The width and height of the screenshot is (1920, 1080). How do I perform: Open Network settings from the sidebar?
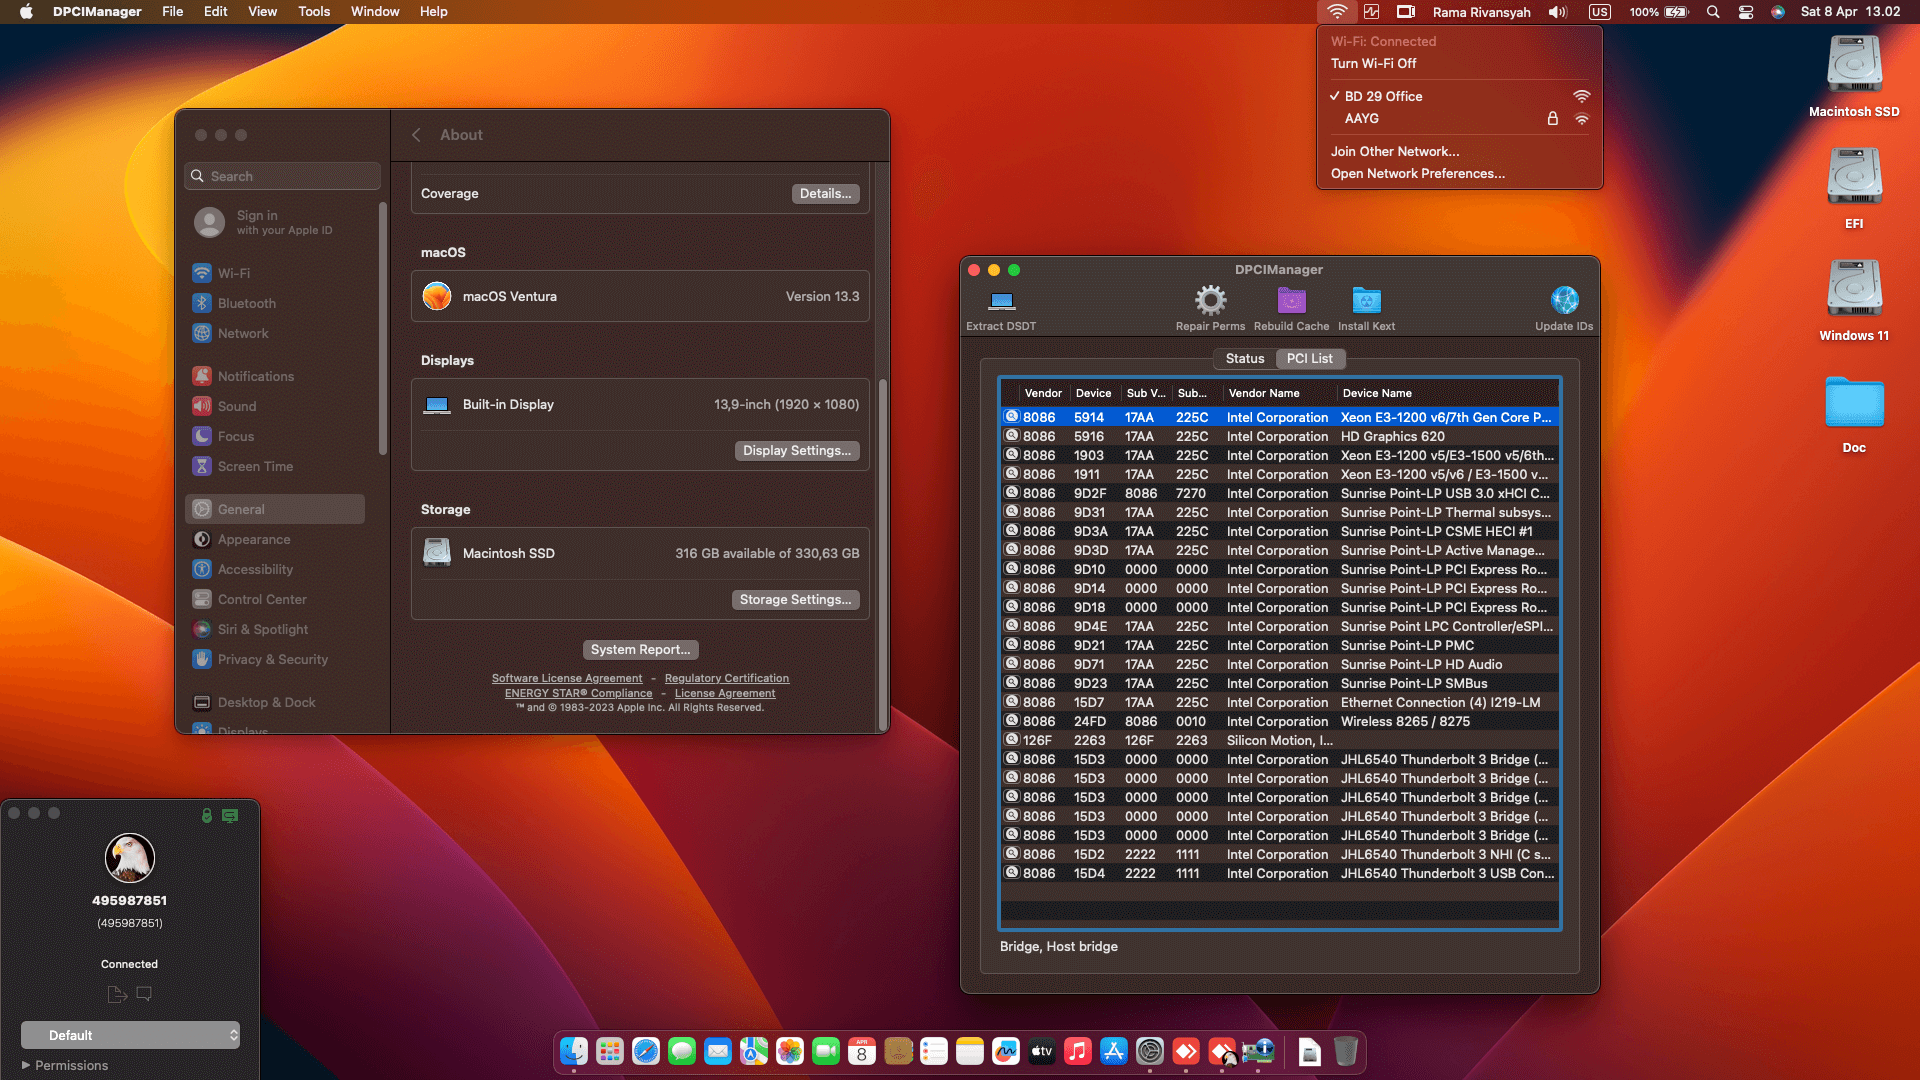[244, 333]
